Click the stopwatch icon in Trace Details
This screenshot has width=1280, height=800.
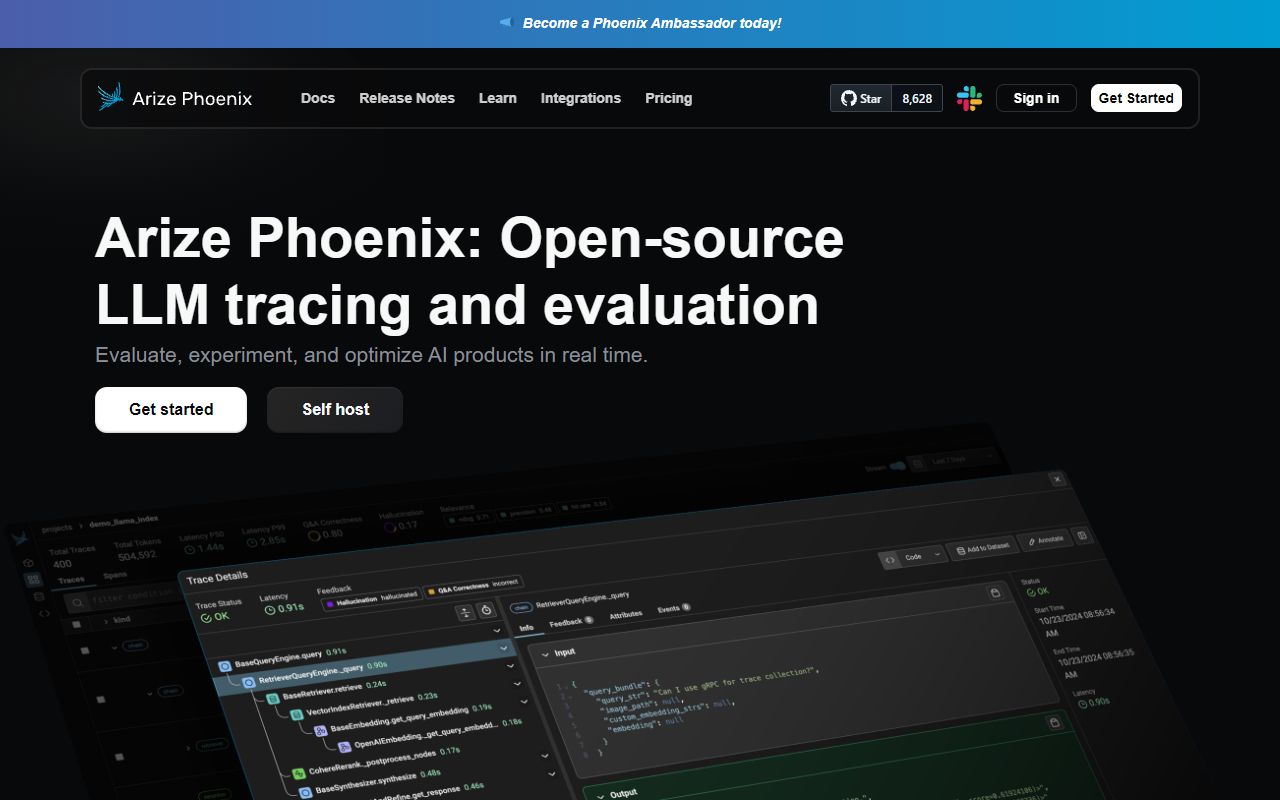pos(487,610)
